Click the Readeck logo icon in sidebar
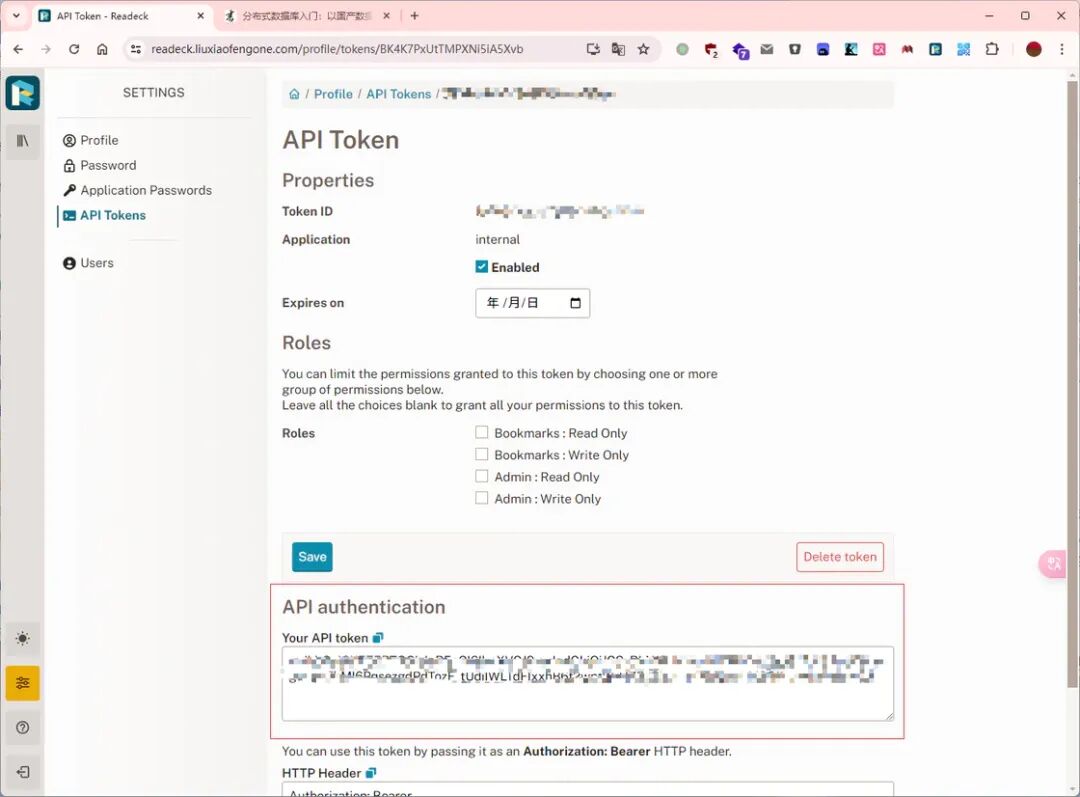Viewport: 1080px width, 797px height. tap(23, 93)
